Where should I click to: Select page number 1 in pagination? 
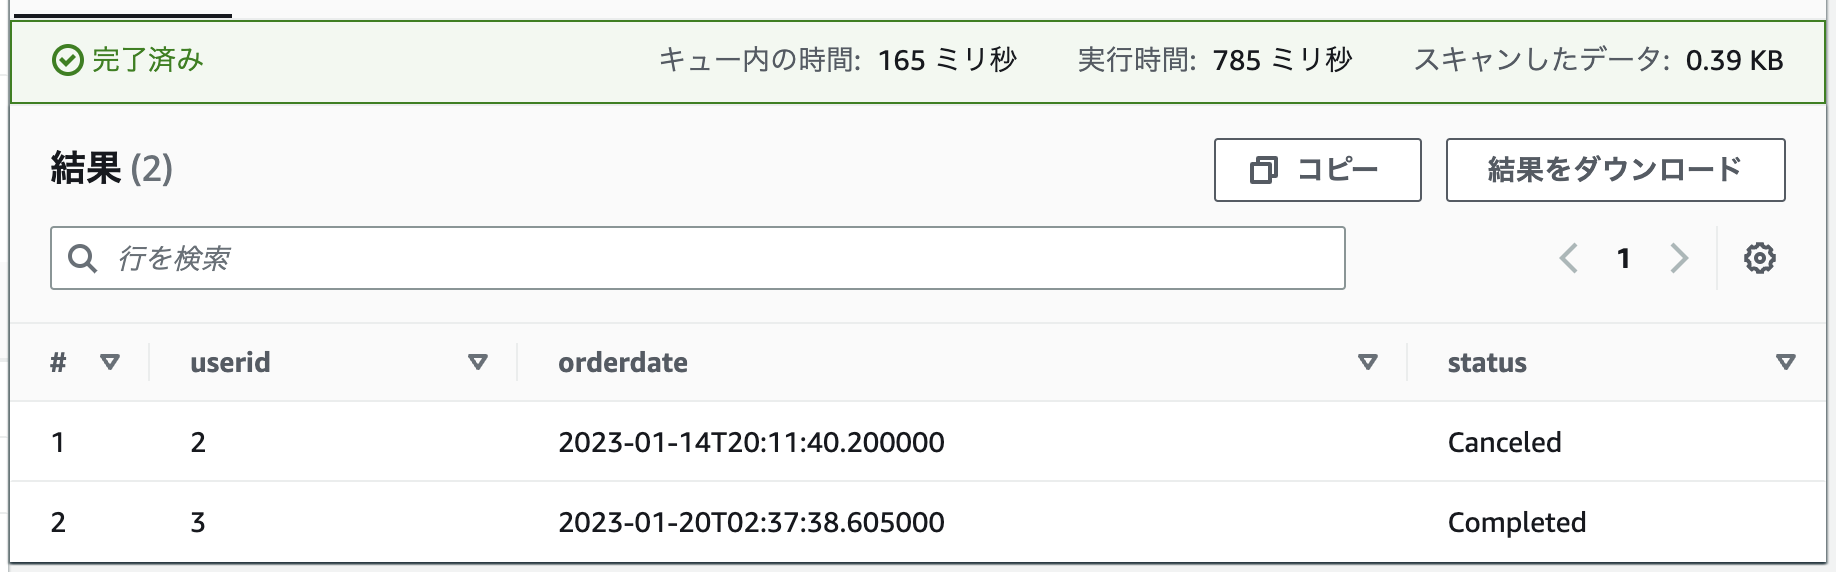(x=1624, y=259)
